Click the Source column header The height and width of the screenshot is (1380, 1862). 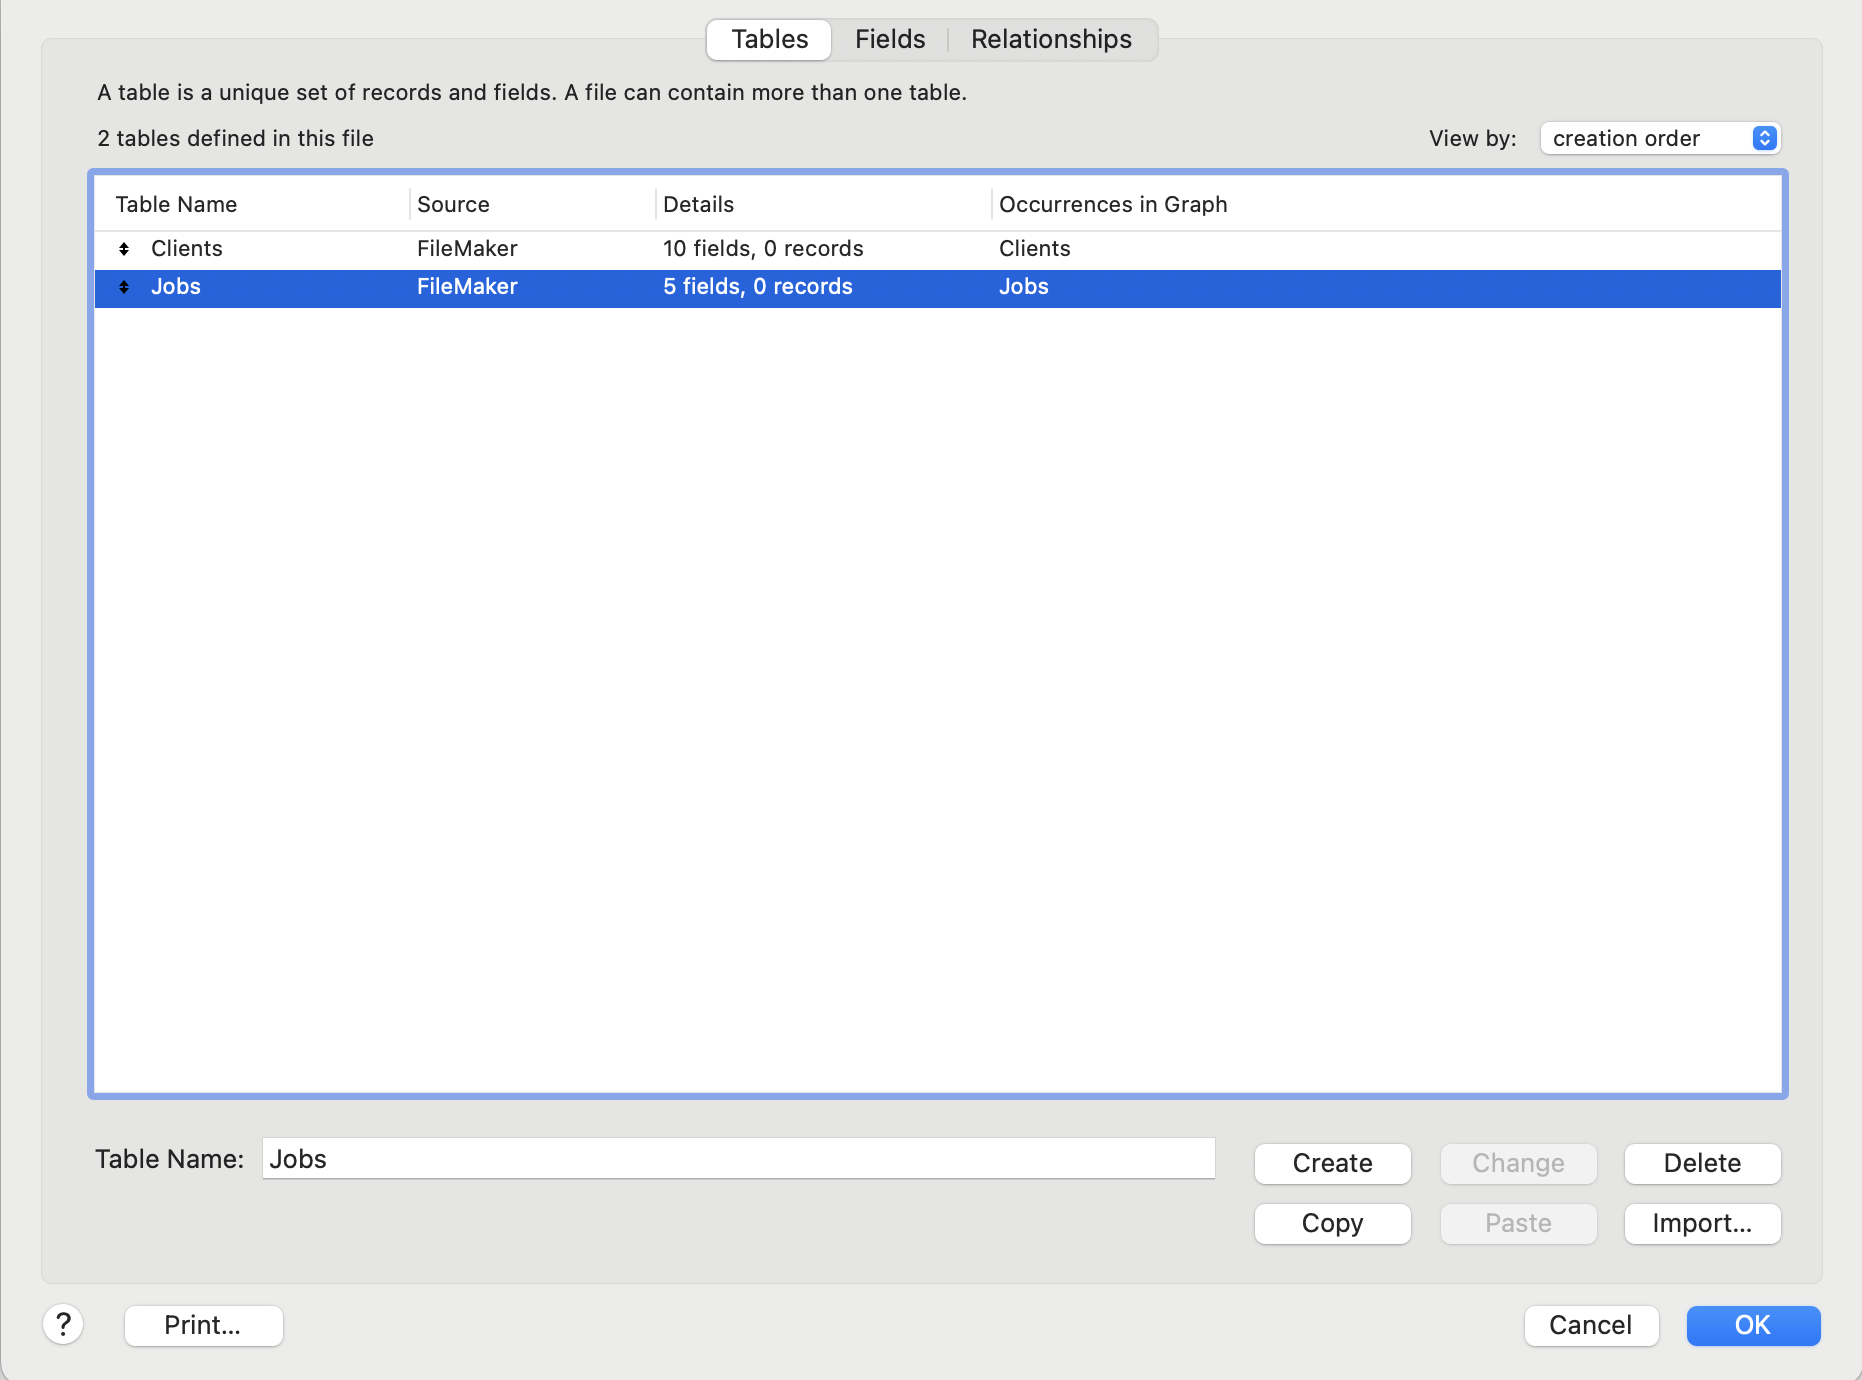453,204
